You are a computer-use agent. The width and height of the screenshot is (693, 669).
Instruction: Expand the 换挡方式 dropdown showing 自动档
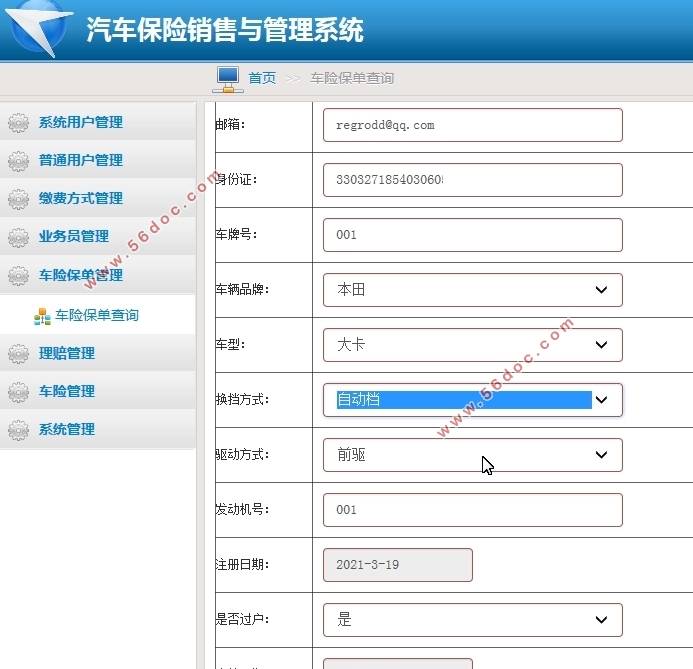click(x=472, y=400)
